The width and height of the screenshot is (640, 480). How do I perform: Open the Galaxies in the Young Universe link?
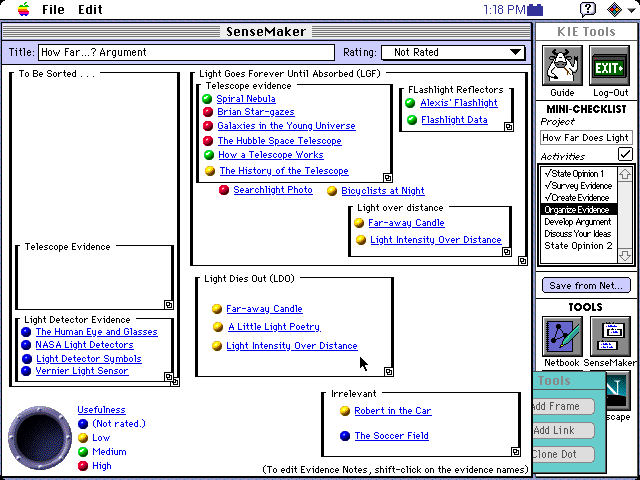point(287,126)
